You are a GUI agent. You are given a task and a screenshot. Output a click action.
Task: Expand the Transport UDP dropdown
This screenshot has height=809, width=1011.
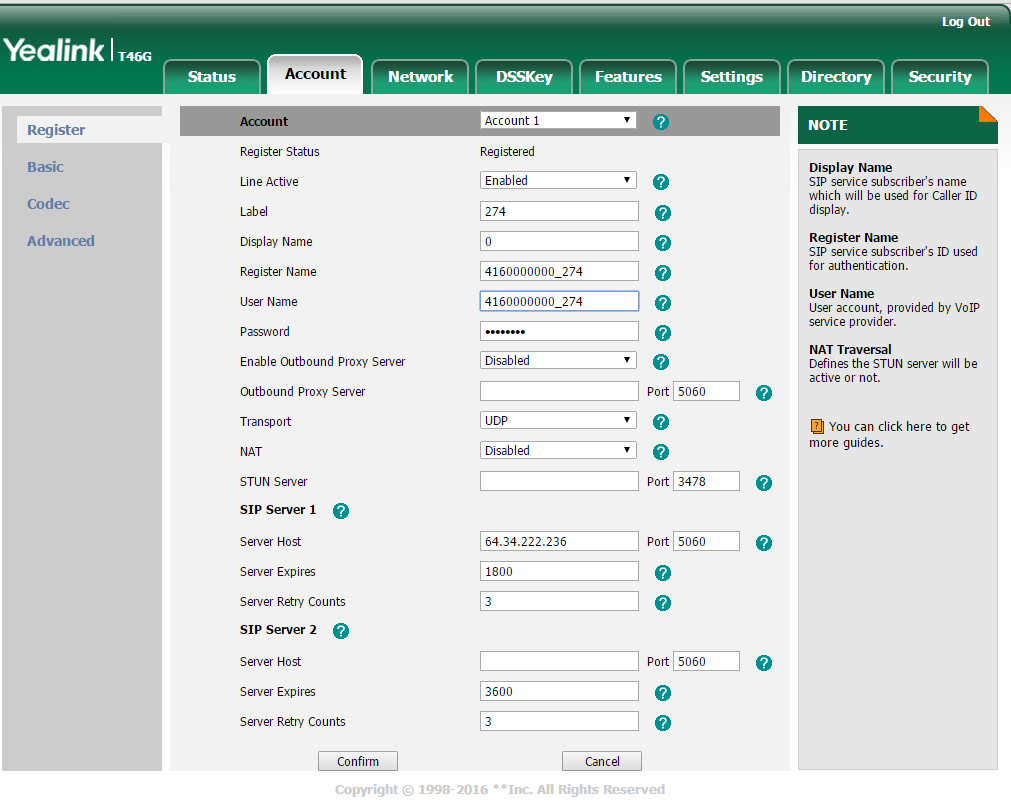coord(558,421)
